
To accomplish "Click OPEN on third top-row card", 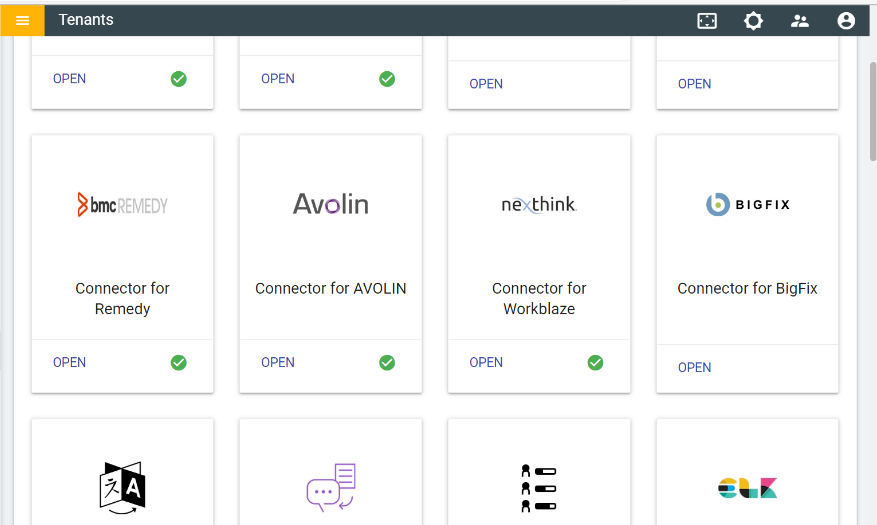I will pos(486,84).
